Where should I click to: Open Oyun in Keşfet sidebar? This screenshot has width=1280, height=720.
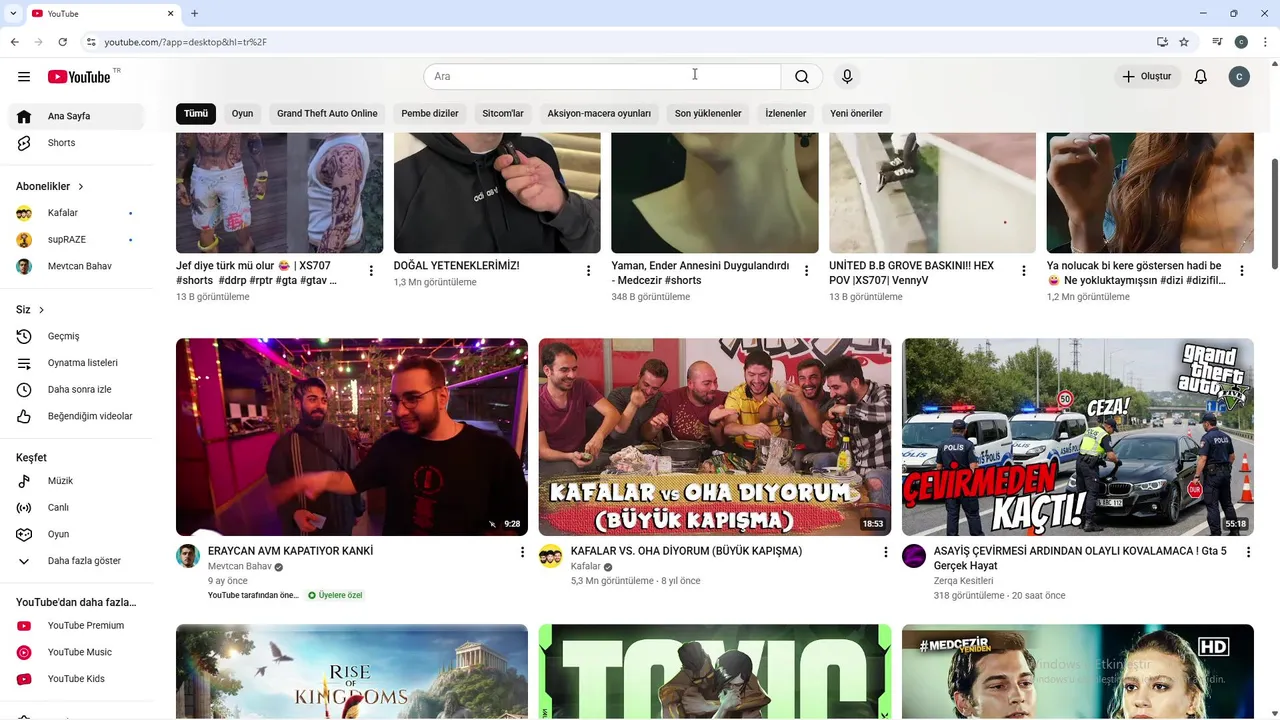tap(76, 534)
